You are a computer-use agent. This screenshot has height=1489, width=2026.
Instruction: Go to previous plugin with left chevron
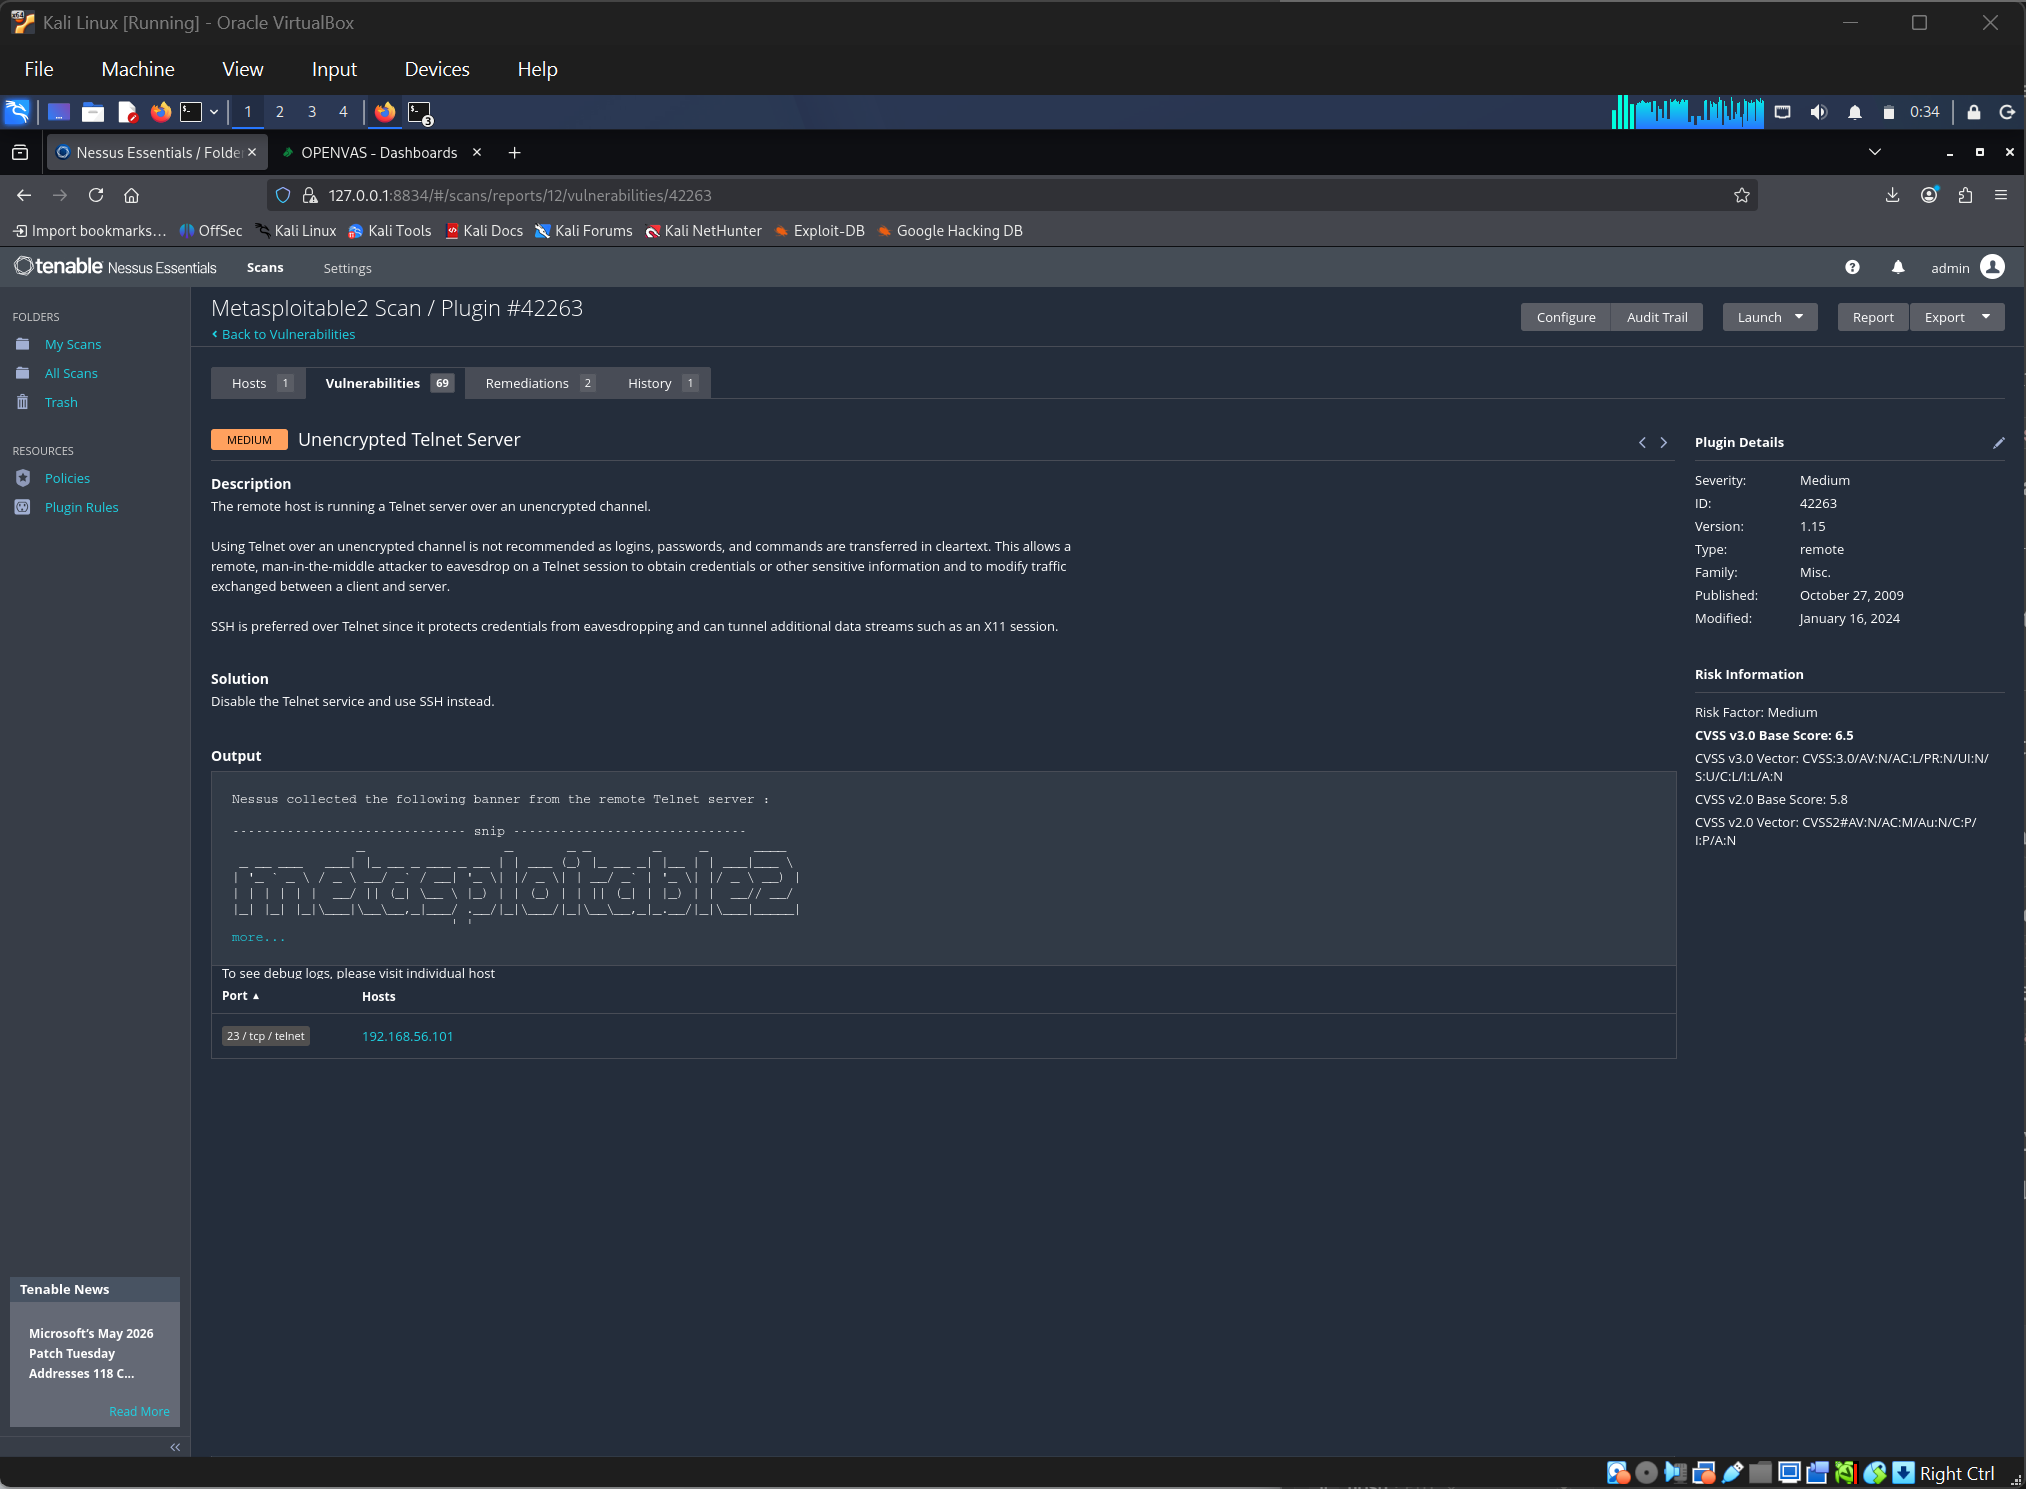1642,442
